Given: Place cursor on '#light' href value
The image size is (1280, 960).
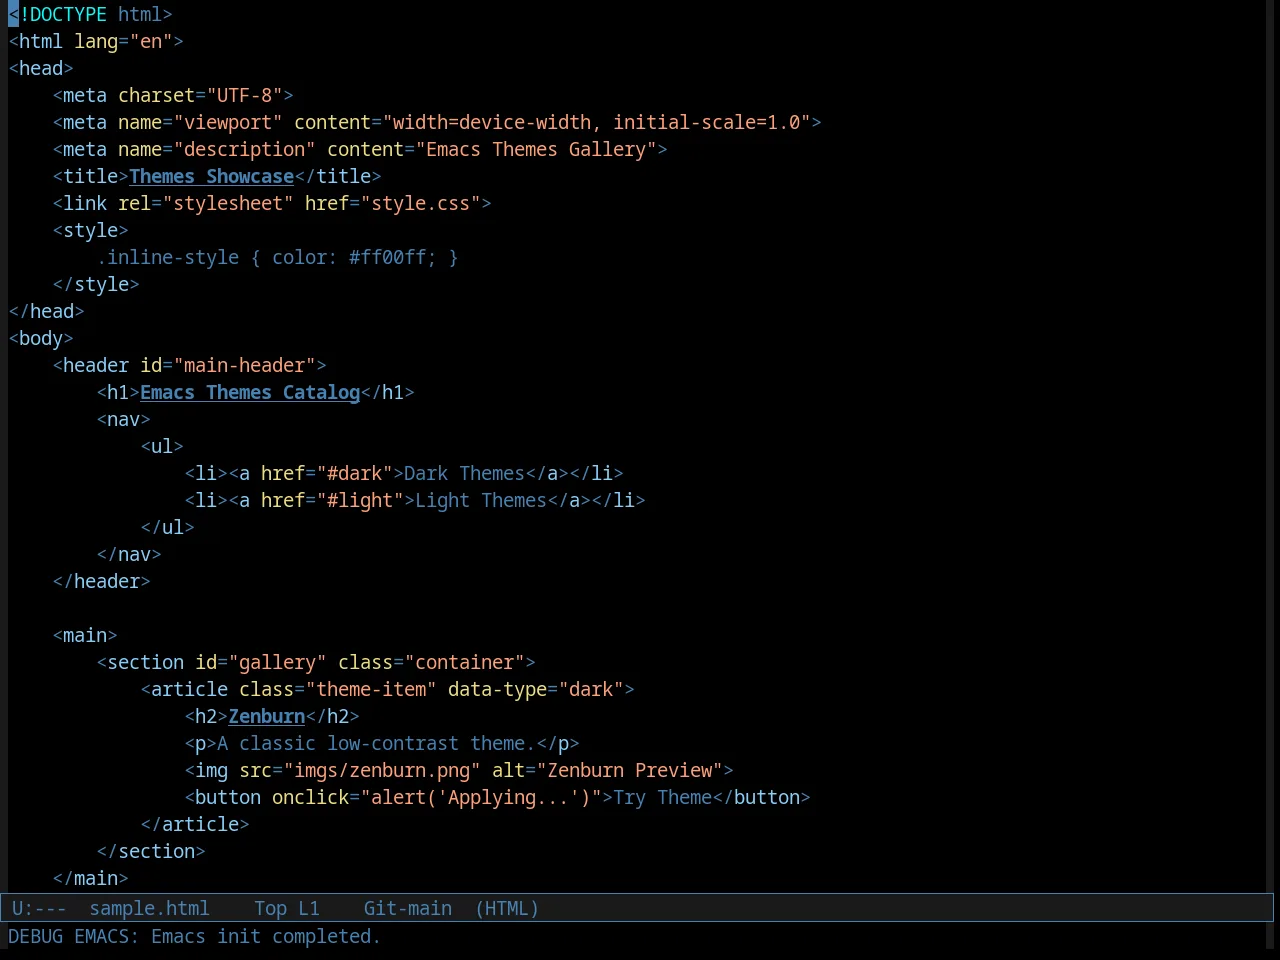Looking at the screenshot, I should click(x=360, y=500).
